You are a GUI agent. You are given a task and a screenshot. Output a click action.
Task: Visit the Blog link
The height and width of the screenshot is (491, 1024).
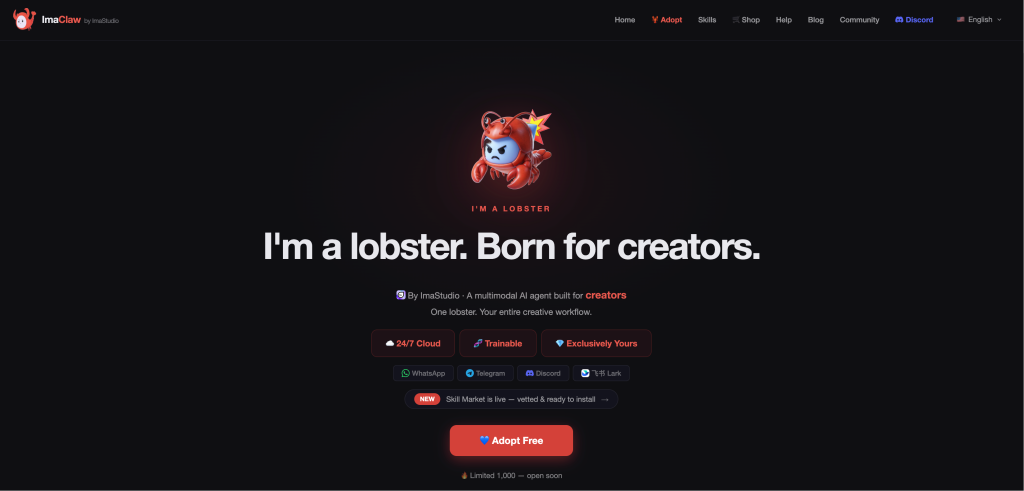coord(816,20)
